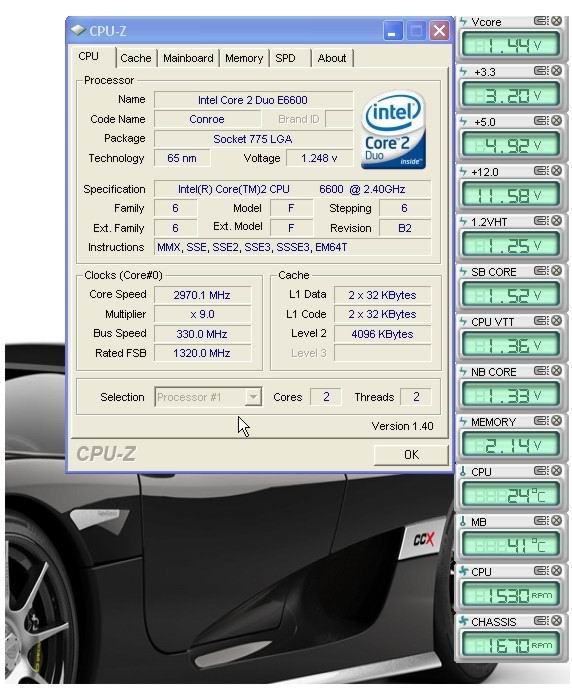
Task: Open settings icon on +5.0 monitor
Action: click(x=541, y=121)
